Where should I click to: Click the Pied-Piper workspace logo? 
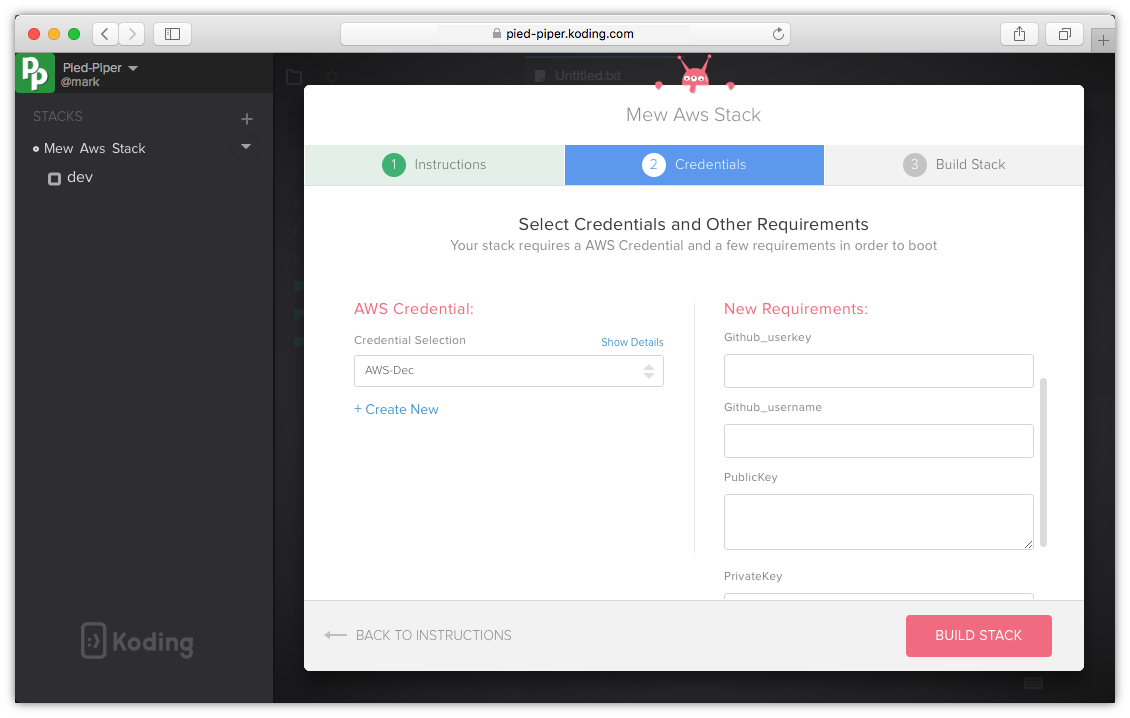(35, 72)
